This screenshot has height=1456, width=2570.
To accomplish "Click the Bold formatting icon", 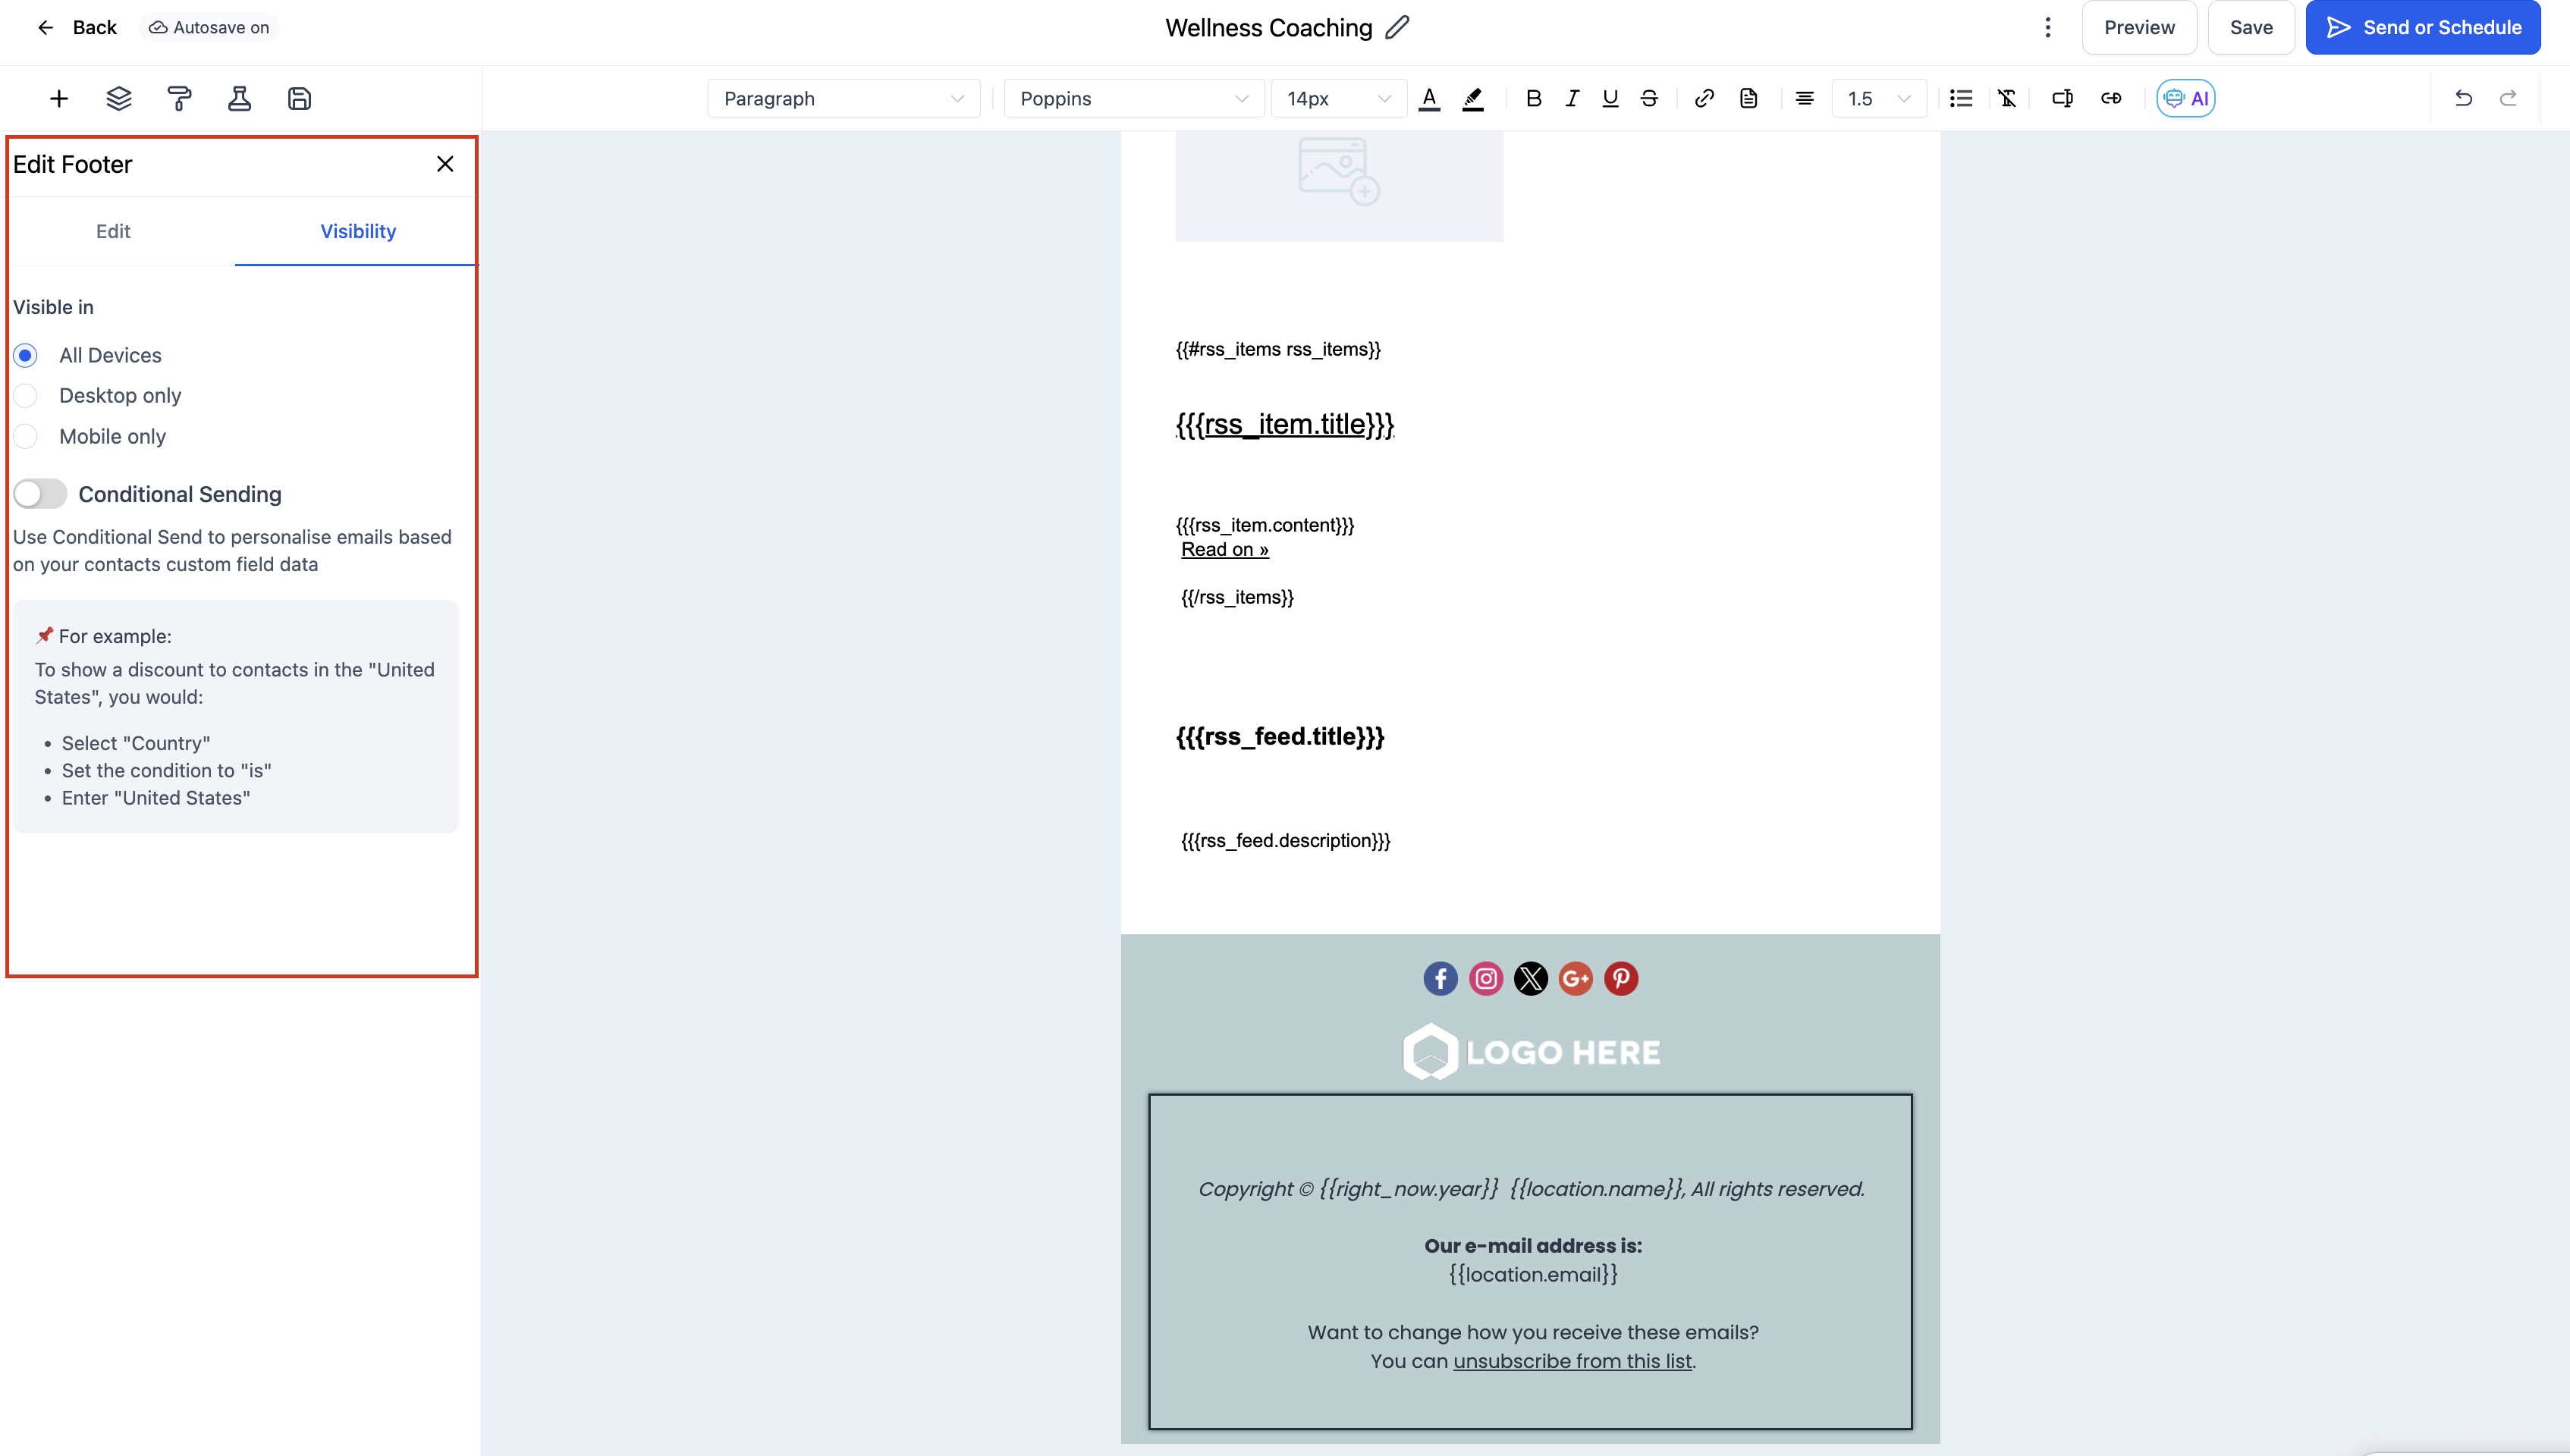I will pyautogui.click(x=1533, y=98).
